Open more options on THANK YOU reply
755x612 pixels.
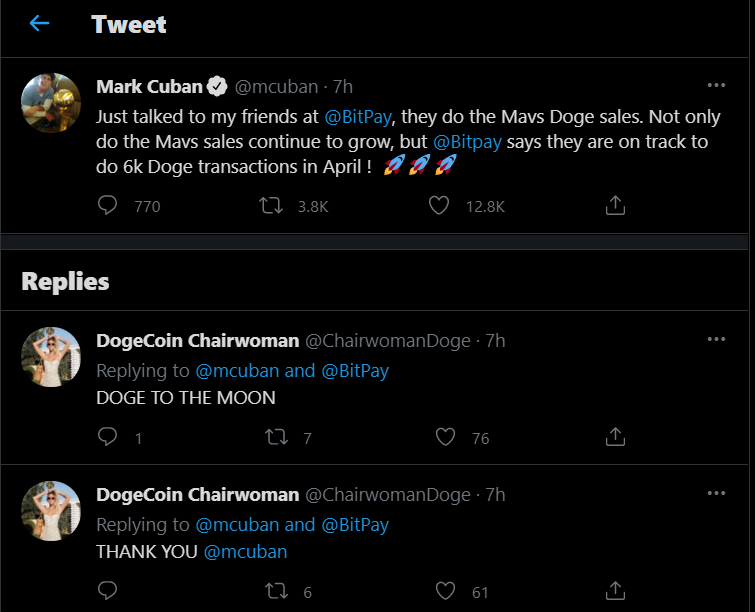click(716, 494)
